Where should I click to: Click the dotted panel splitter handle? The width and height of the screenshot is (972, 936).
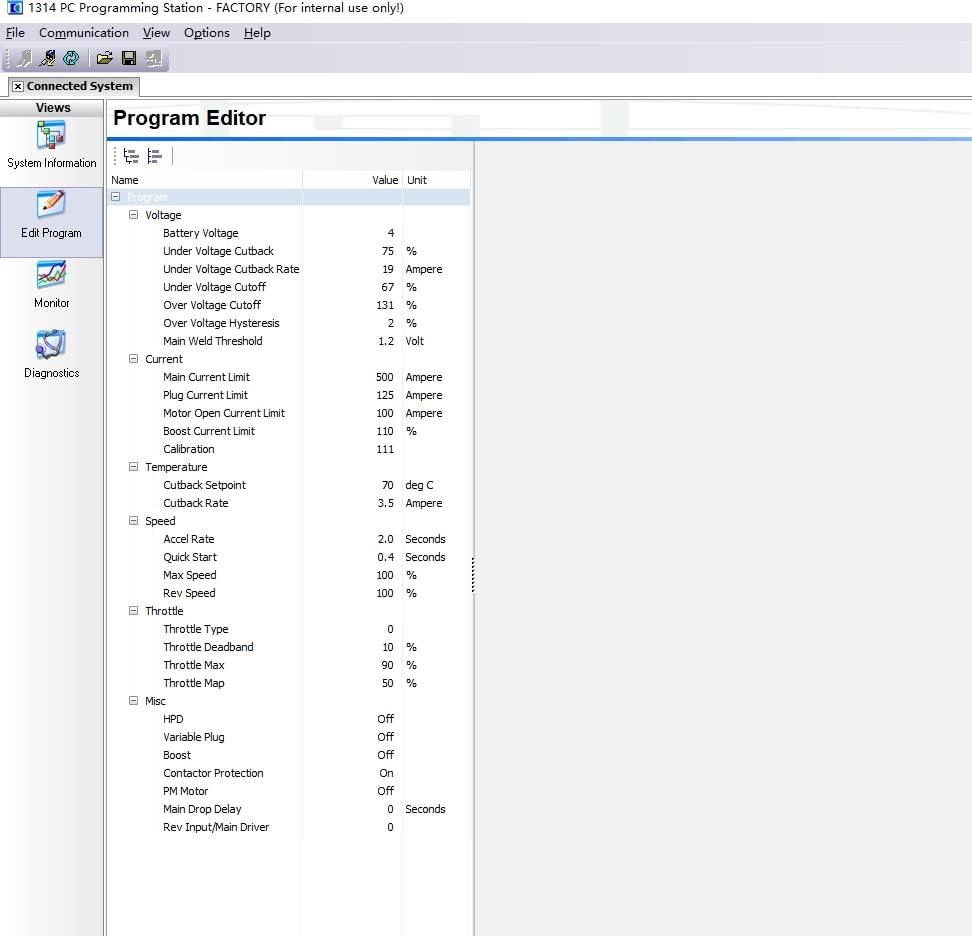(x=473, y=575)
